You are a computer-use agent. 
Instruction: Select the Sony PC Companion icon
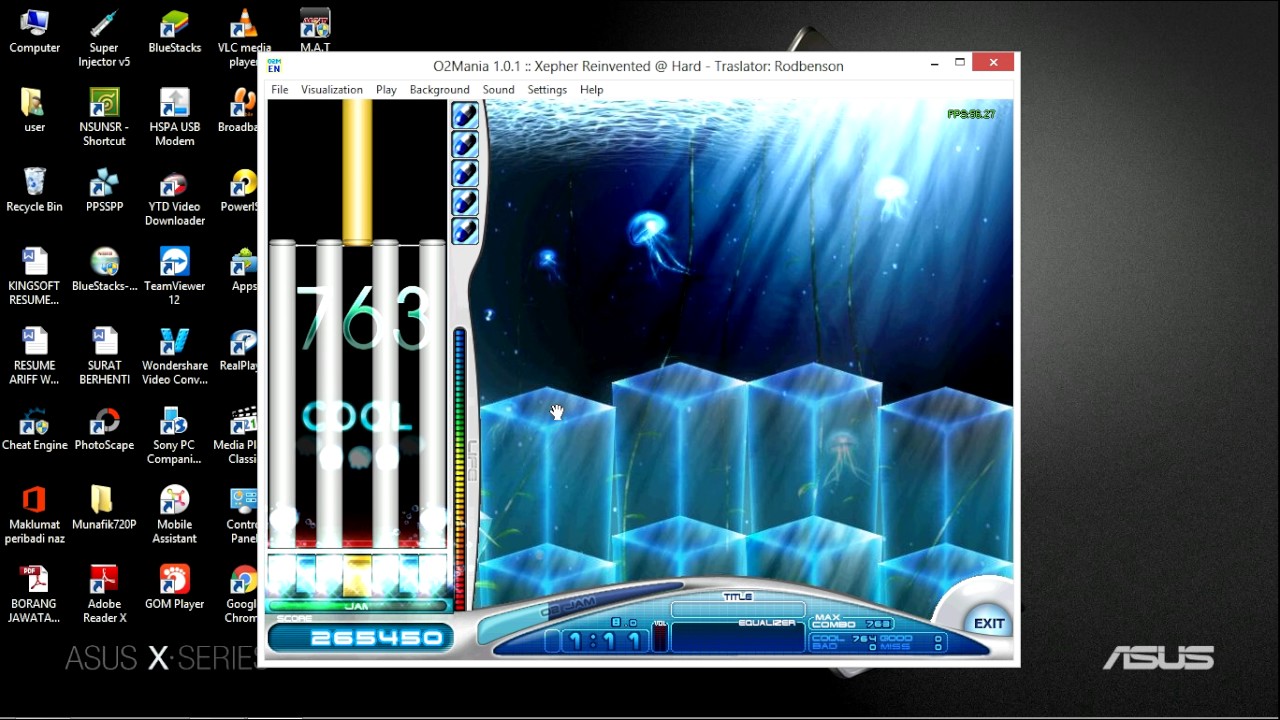coord(175,435)
